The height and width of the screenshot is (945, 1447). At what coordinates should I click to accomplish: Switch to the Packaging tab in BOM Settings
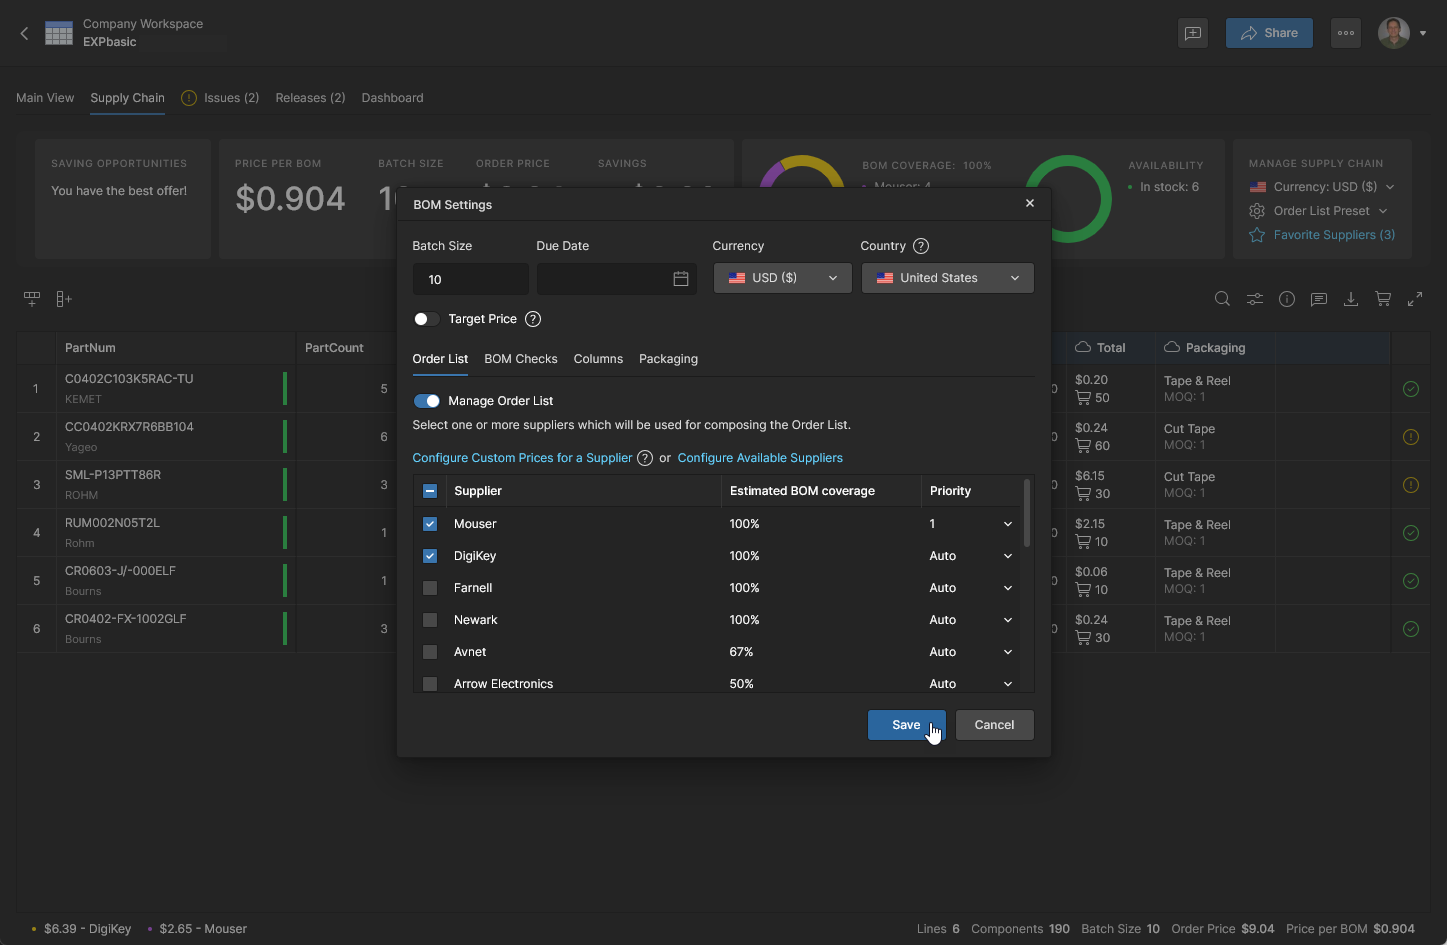coord(669,359)
